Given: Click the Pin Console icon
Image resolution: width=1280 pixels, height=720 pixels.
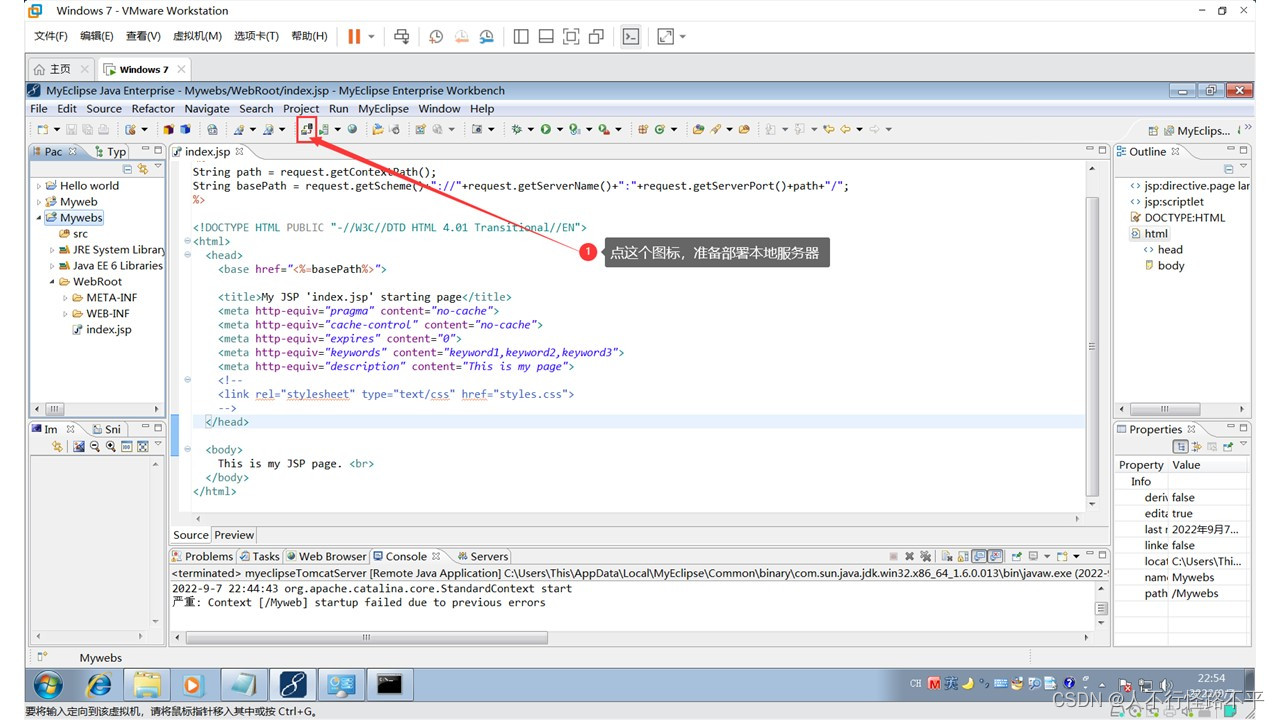Looking at the screenshot, I should point(1016,556).
